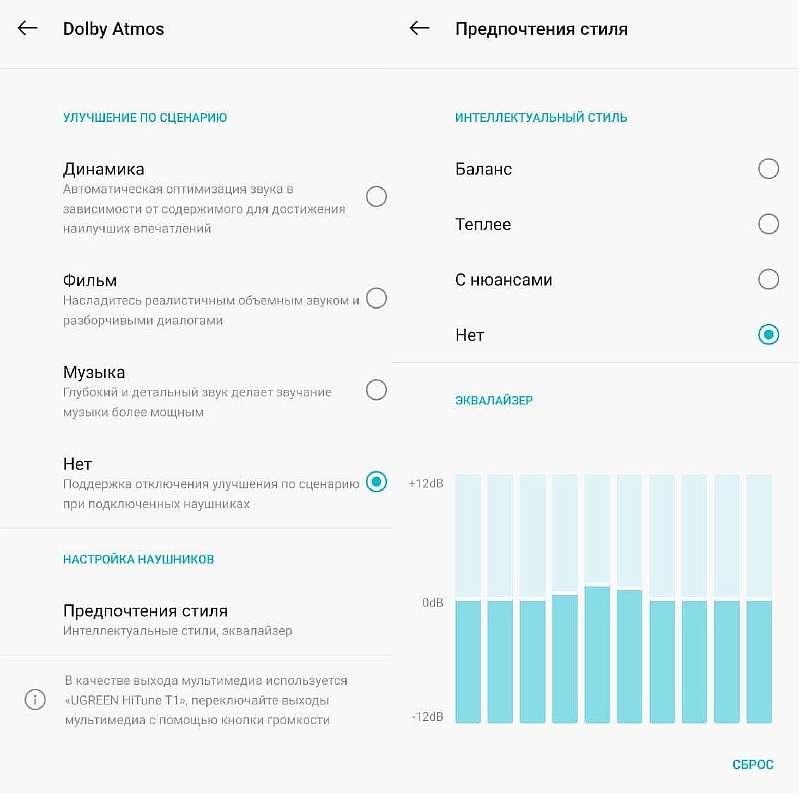The height and width of the screenshot is (793, 800).
Task: Go back from the Dolby Atmos screen
Action: pos(28,28)
